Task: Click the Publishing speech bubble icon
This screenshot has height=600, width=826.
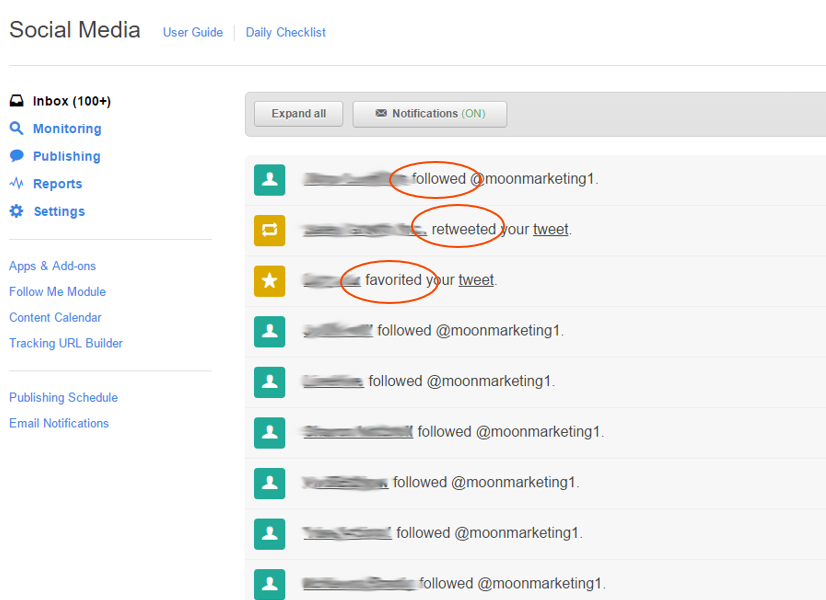Action: pos(16,155)
